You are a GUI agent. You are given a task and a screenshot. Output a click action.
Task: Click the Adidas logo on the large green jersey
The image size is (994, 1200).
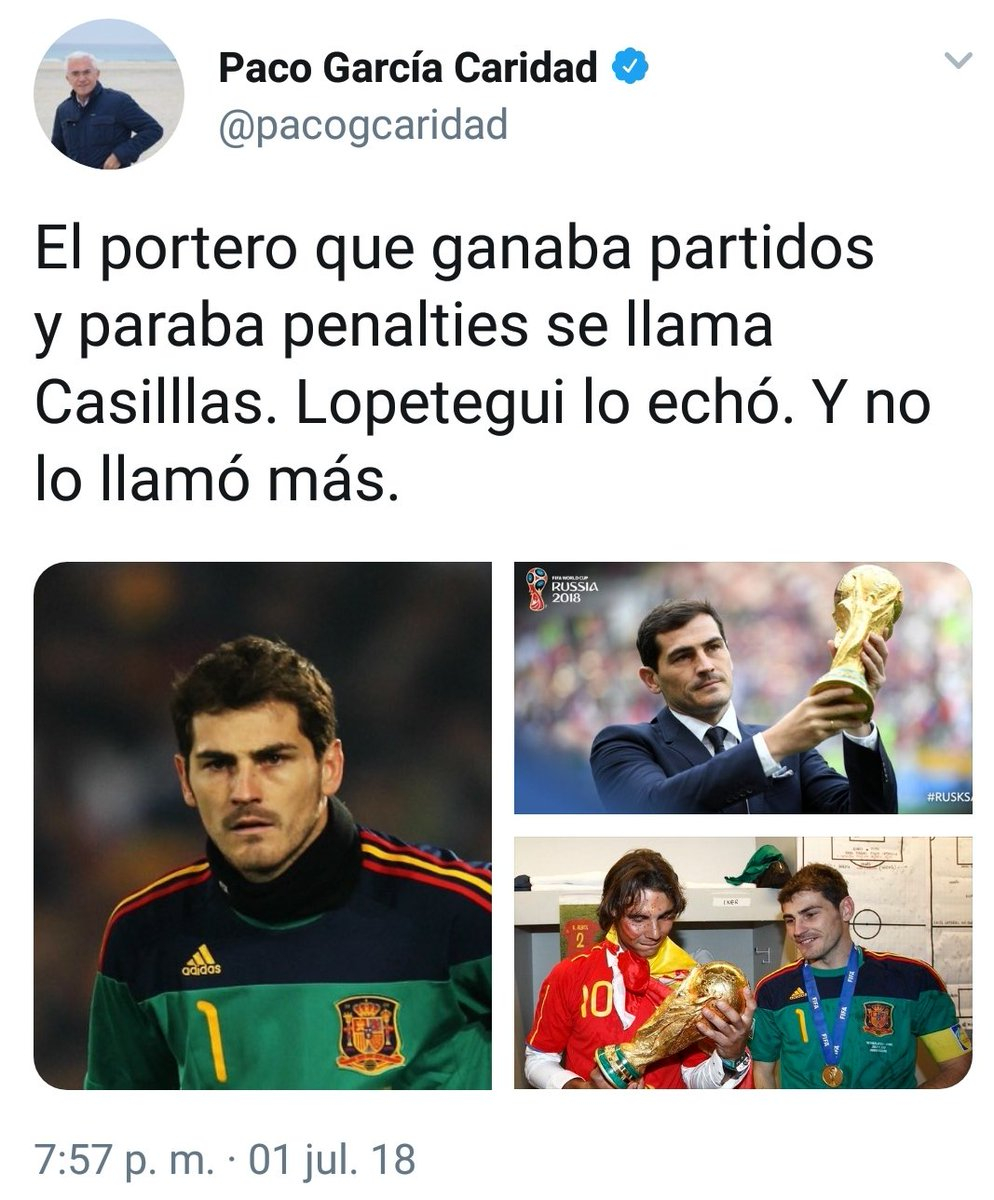point(201,960)
